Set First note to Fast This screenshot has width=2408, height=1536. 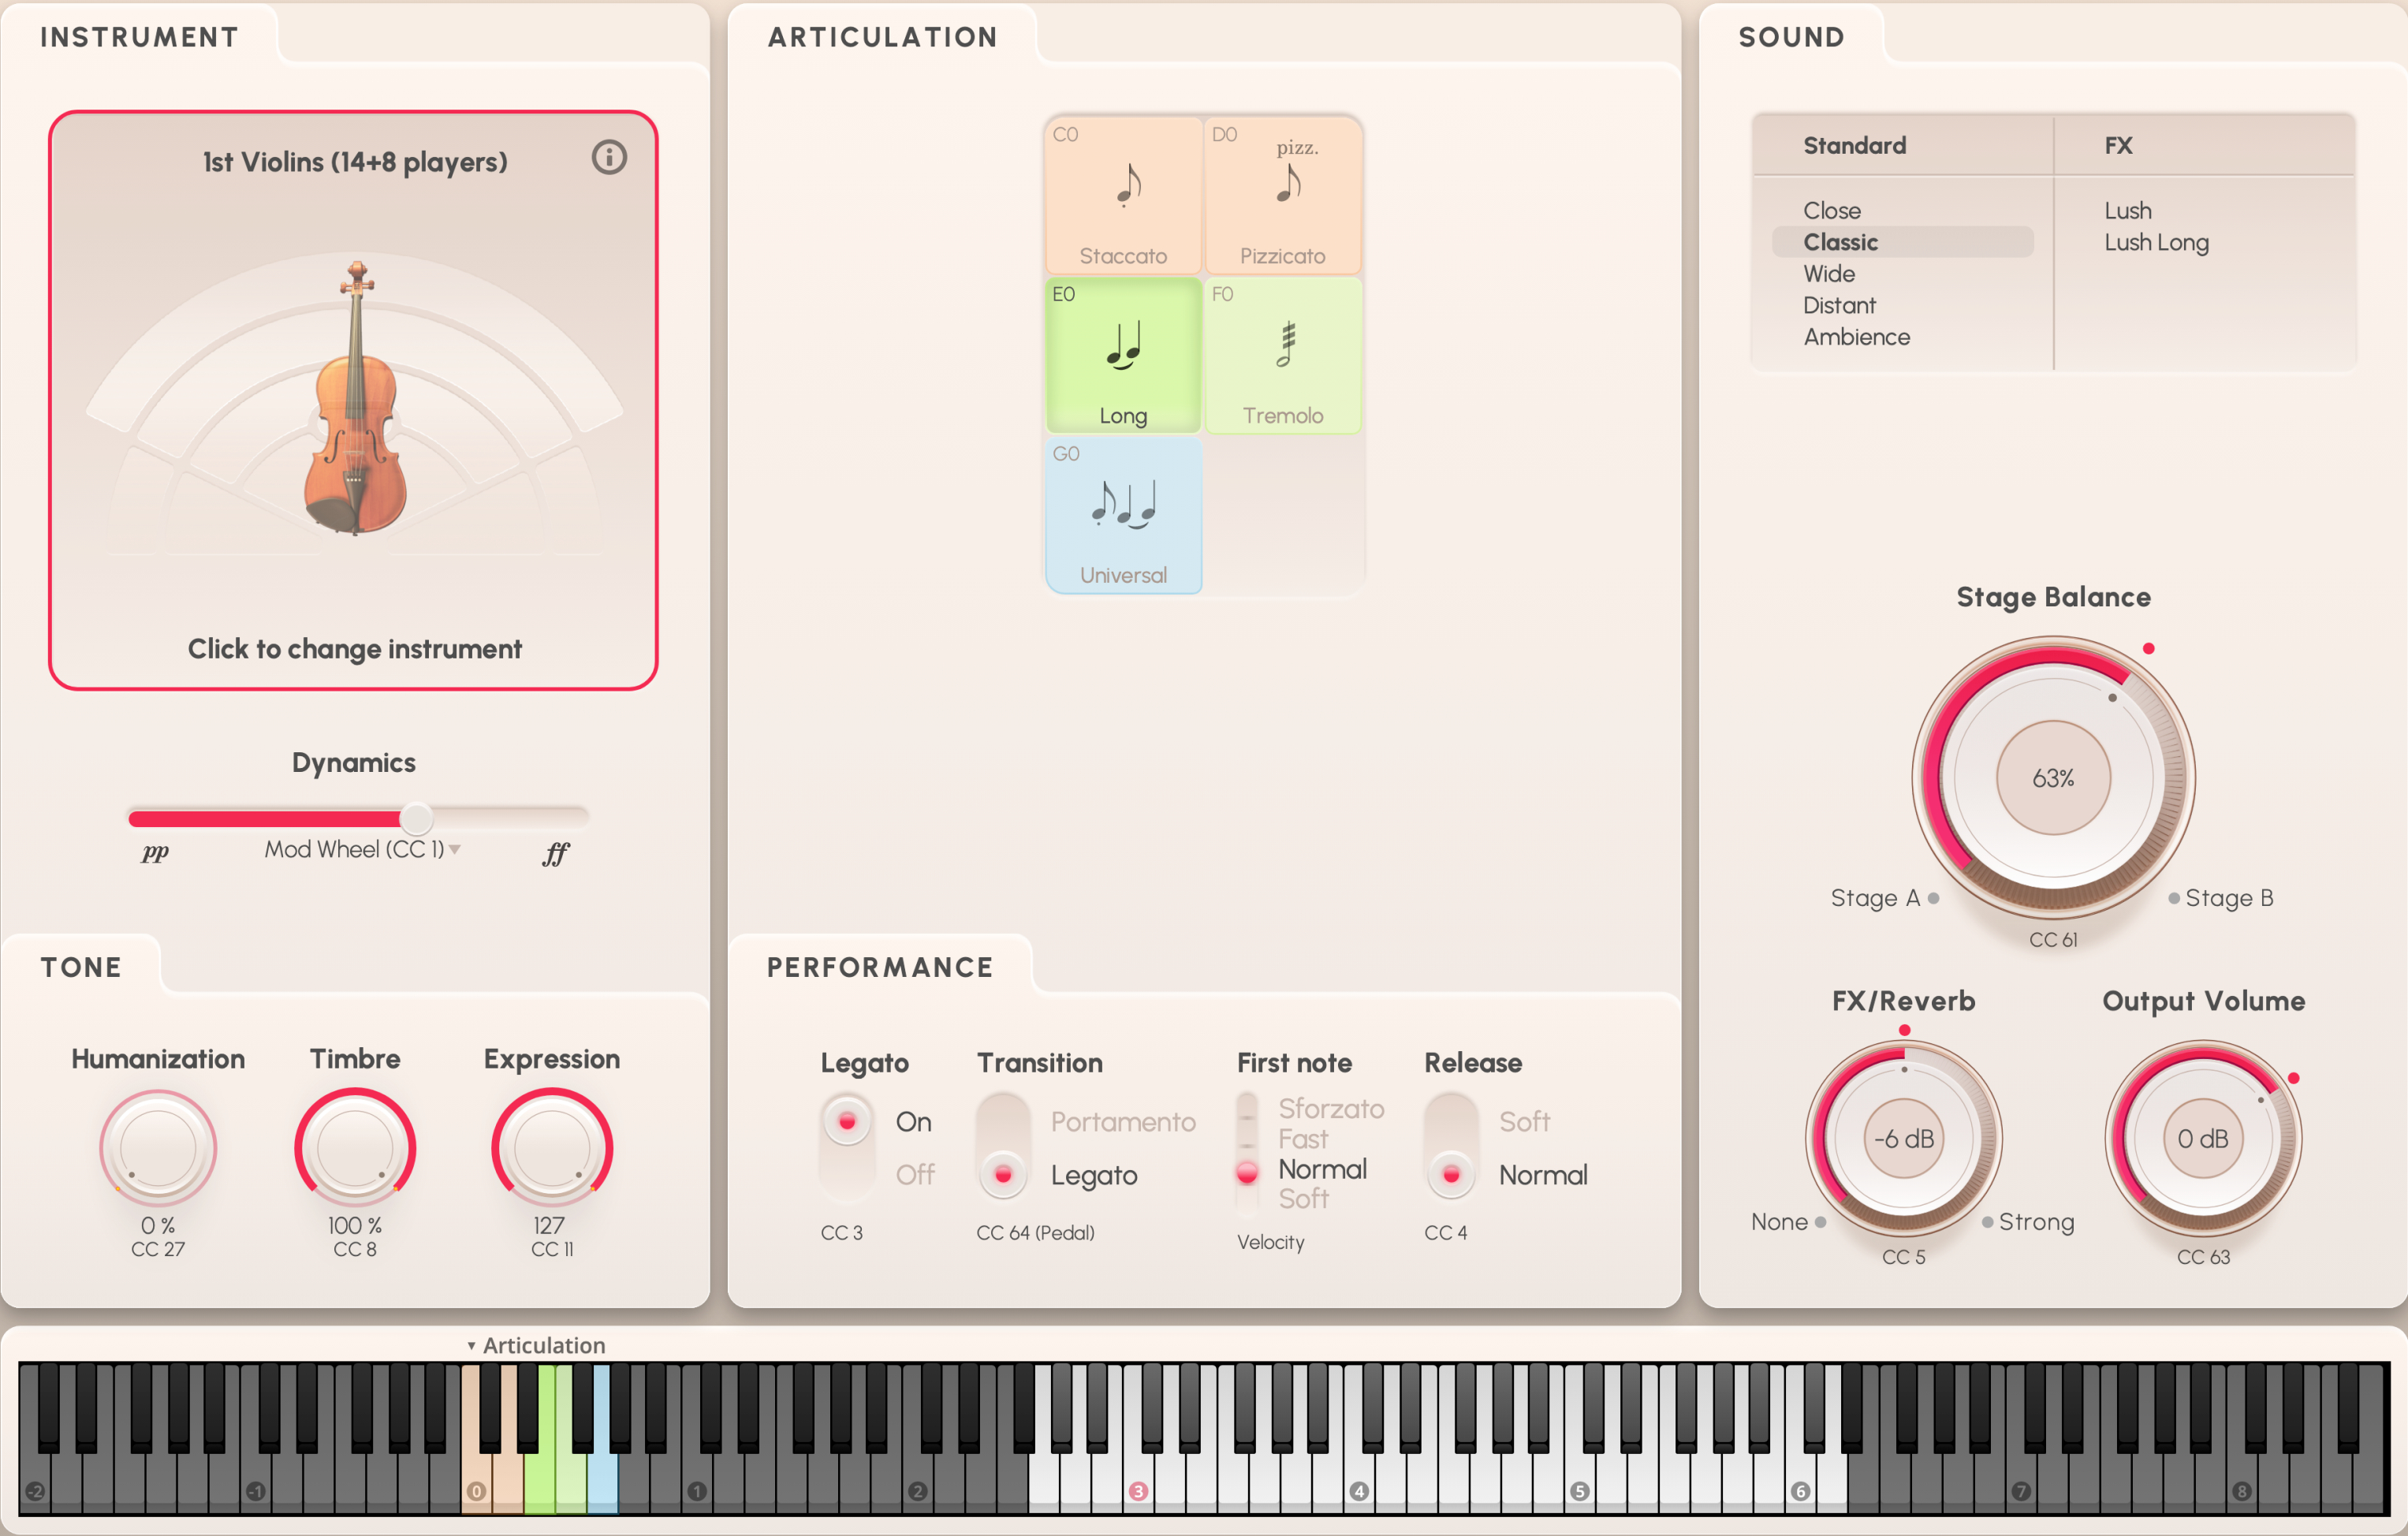[x=1303, y=1139]
